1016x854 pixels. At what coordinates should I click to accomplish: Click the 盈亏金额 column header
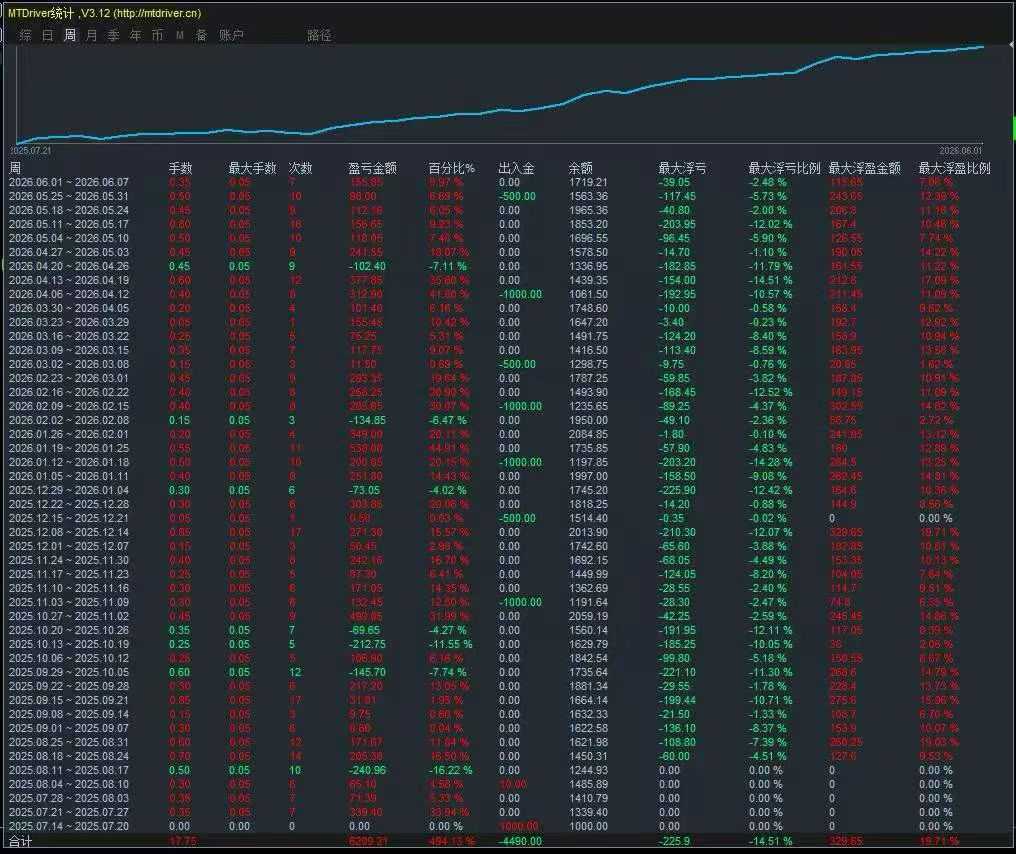373,168
